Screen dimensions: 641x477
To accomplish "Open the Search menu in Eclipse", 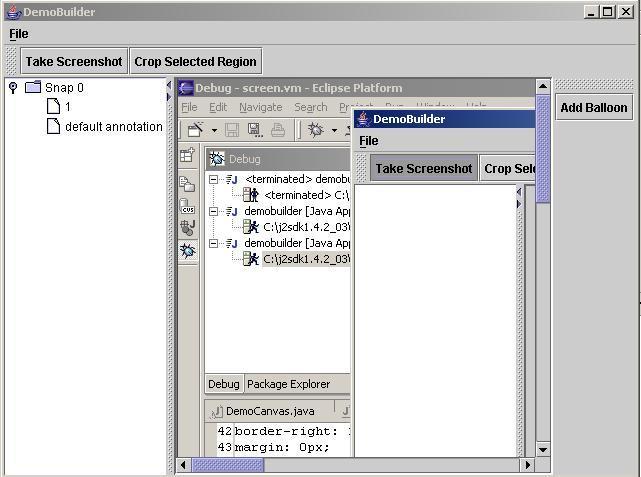I will click(x=311, y=107).
